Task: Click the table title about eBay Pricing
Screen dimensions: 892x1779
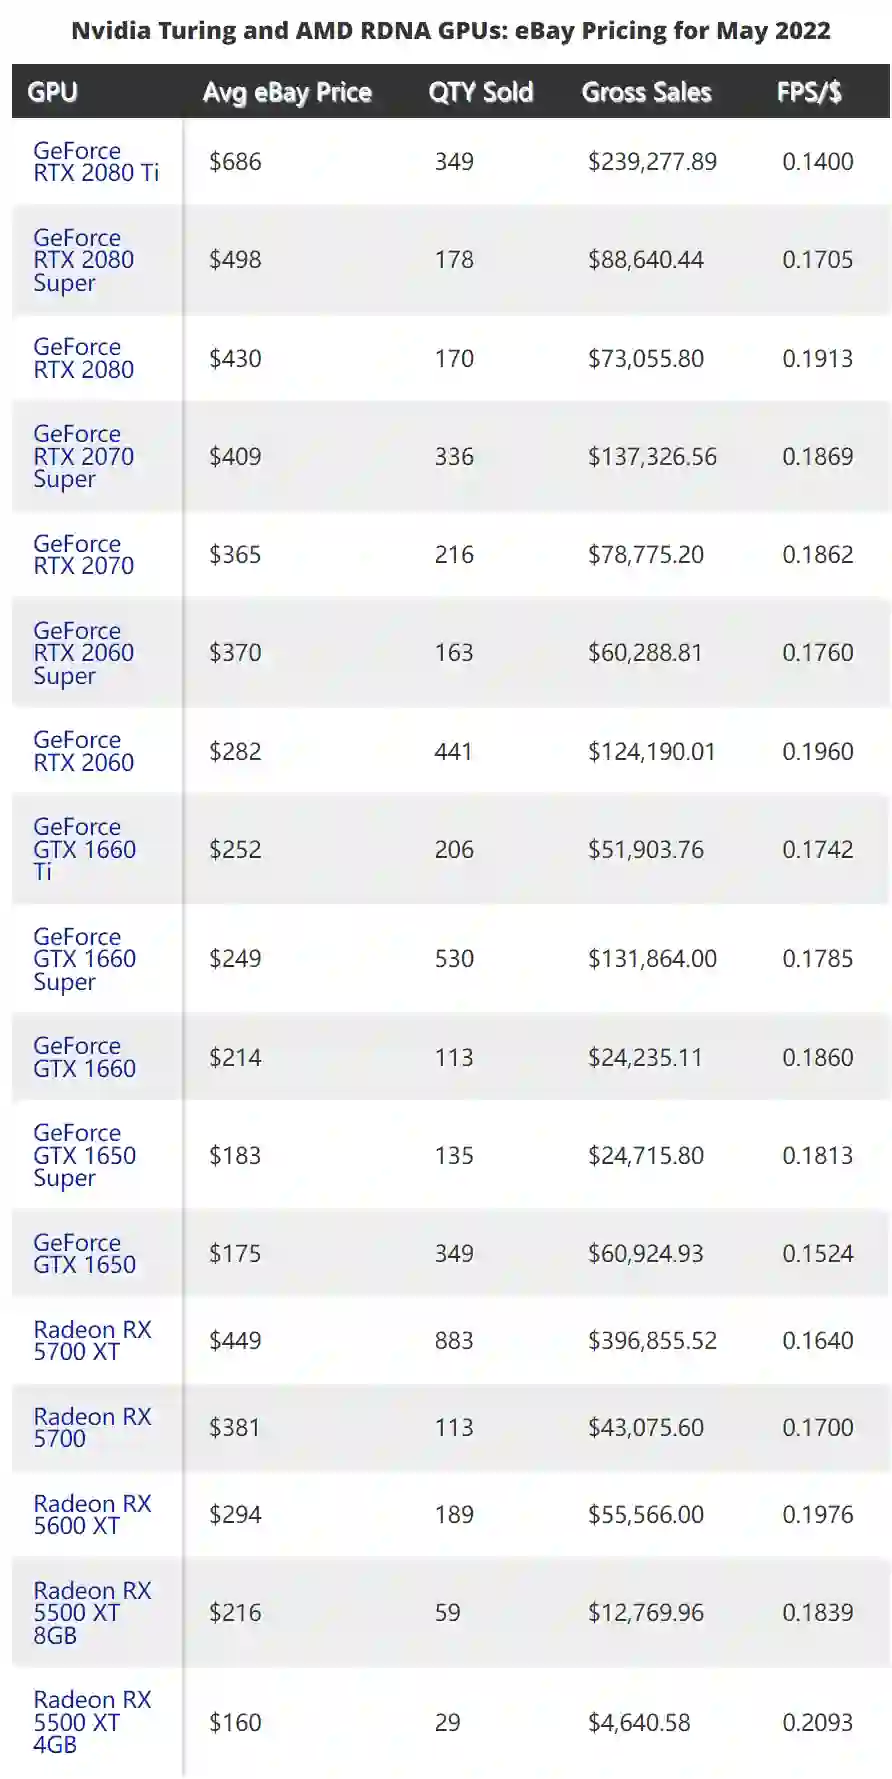Action: point(450,31)
